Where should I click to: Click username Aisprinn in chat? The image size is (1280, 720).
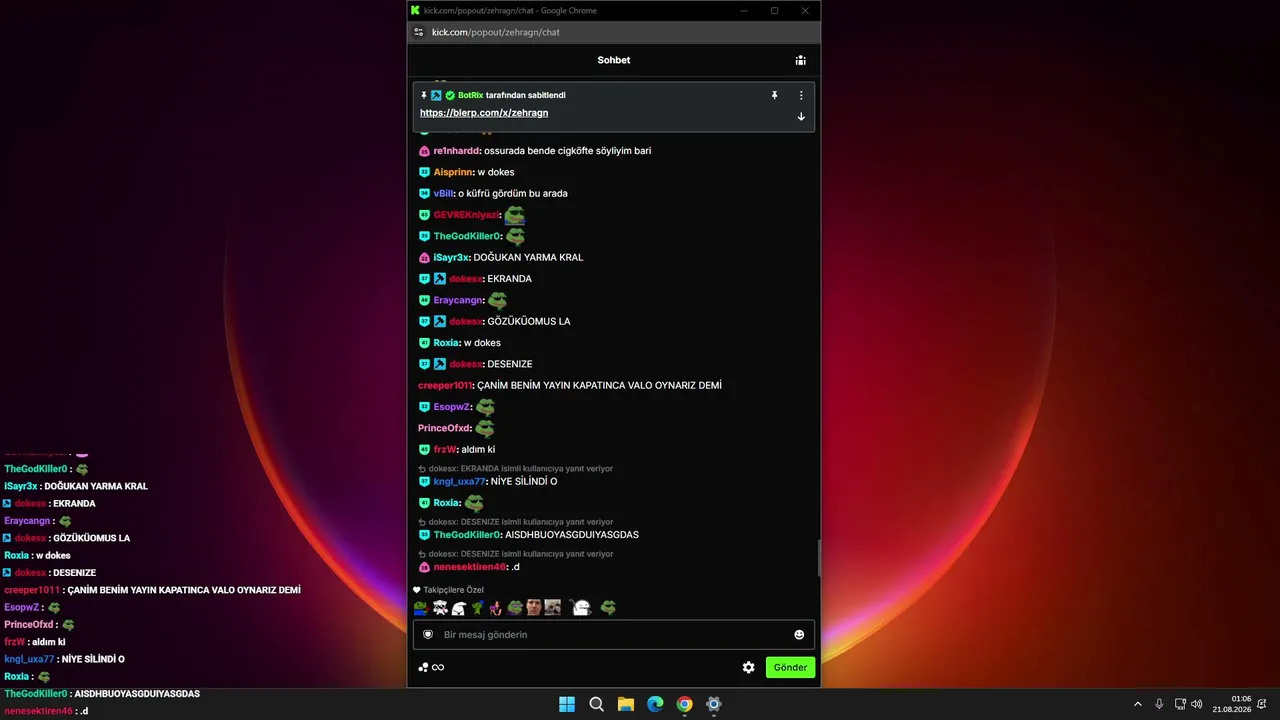tap(453, 172)
